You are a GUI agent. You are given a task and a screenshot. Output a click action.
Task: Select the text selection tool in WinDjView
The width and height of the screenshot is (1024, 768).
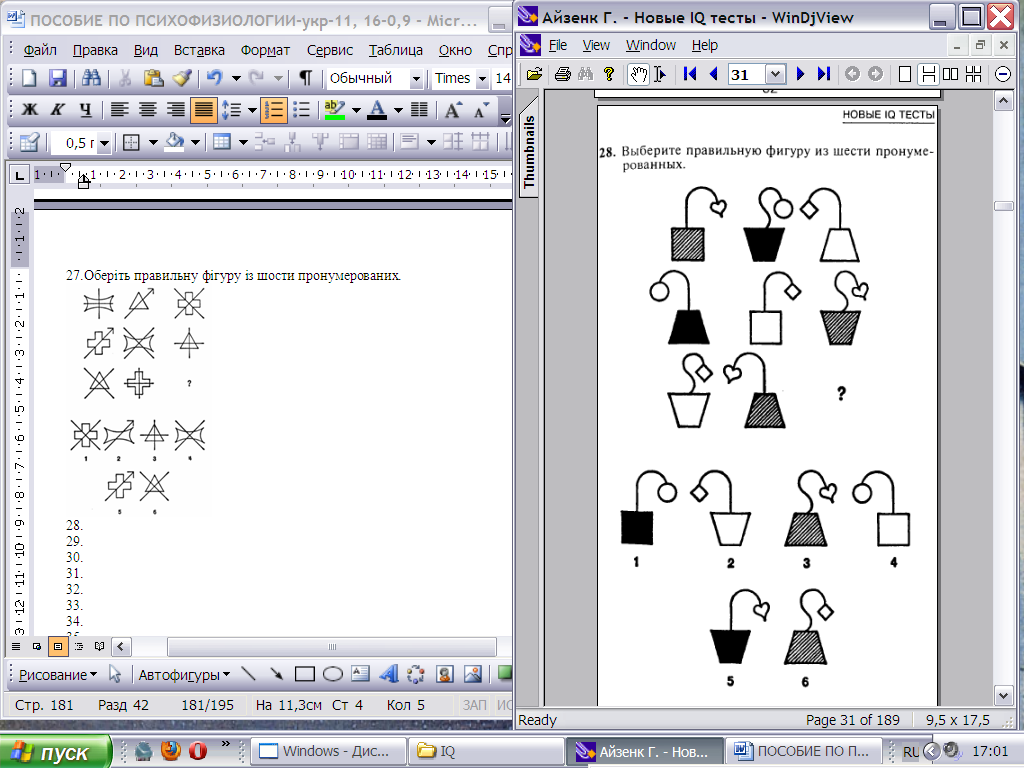(660, 74)
